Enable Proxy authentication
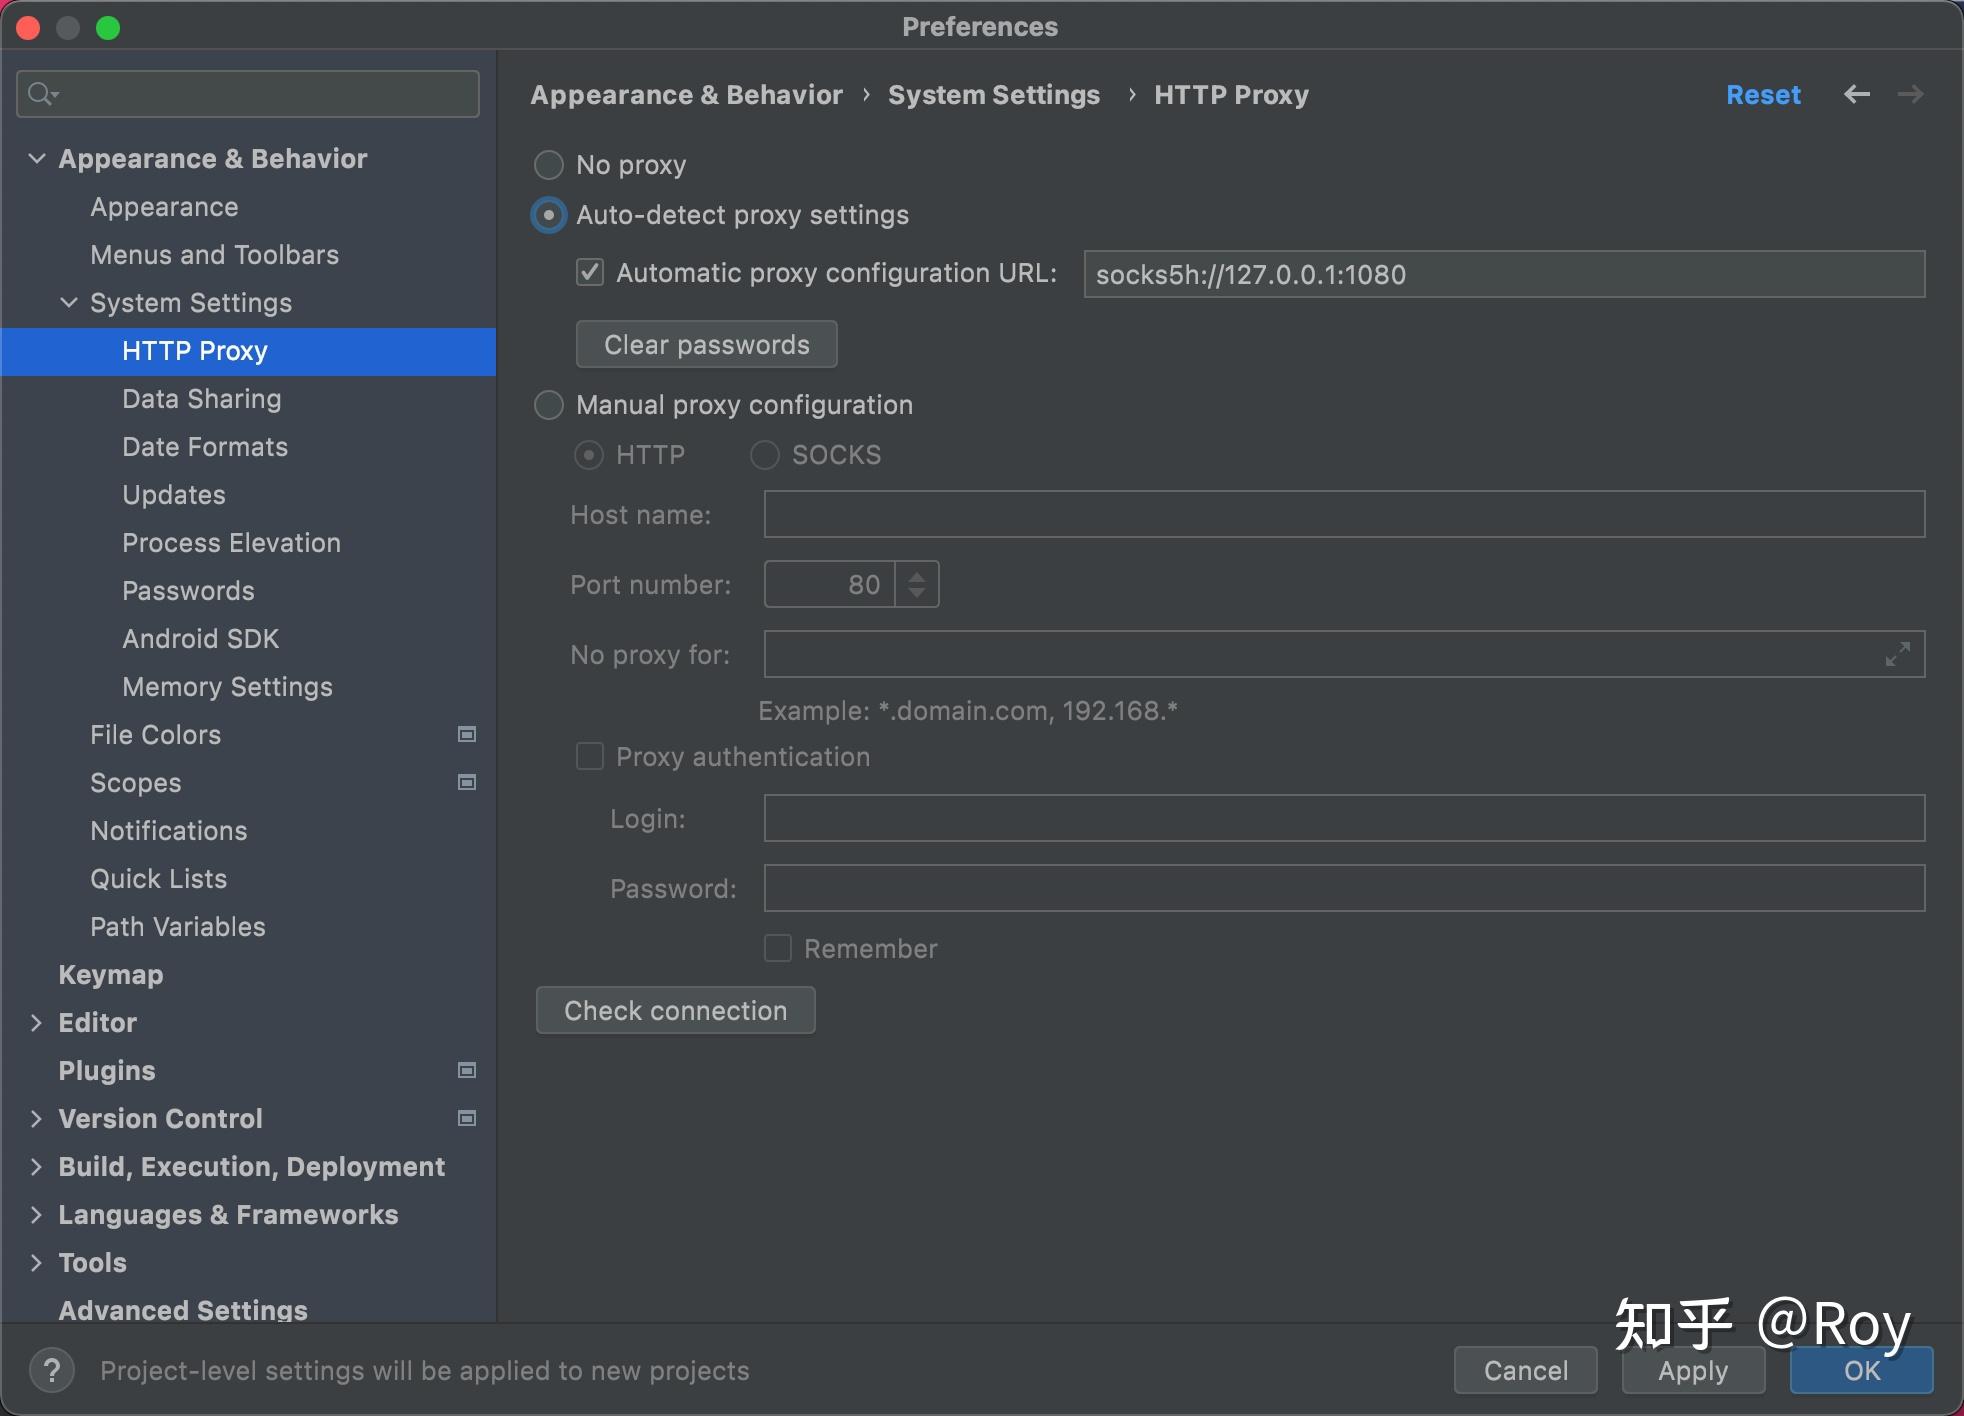The height and width of the screenshot is (1416, 1964). tap(589, 757)
